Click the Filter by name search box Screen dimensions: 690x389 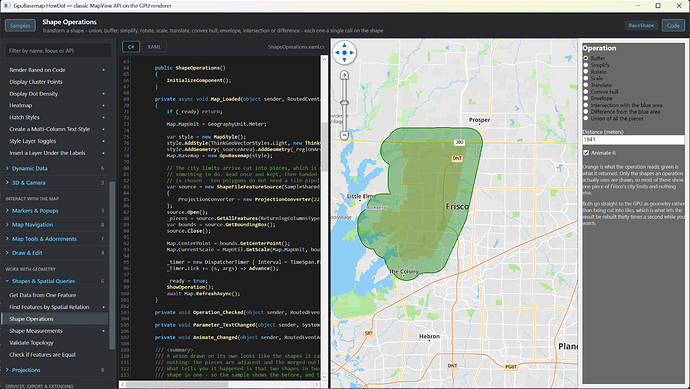(58, 51)
